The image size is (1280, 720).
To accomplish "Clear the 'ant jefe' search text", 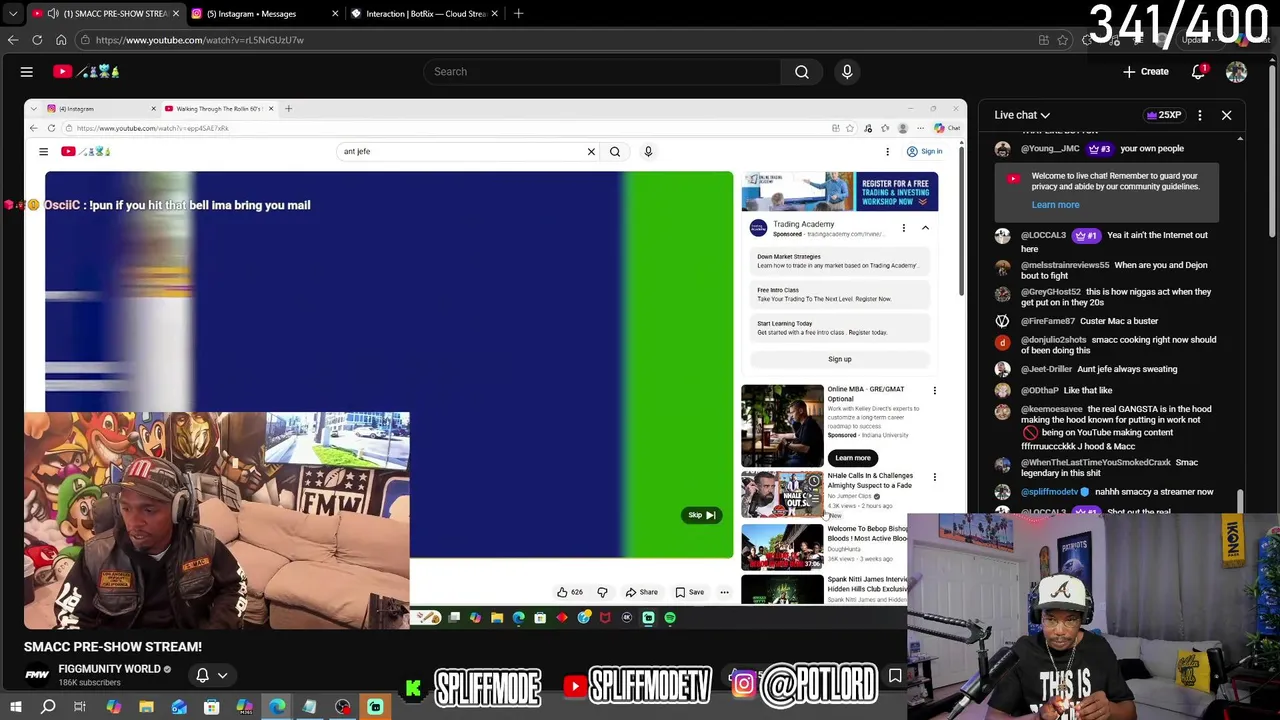I will point(591,151).
